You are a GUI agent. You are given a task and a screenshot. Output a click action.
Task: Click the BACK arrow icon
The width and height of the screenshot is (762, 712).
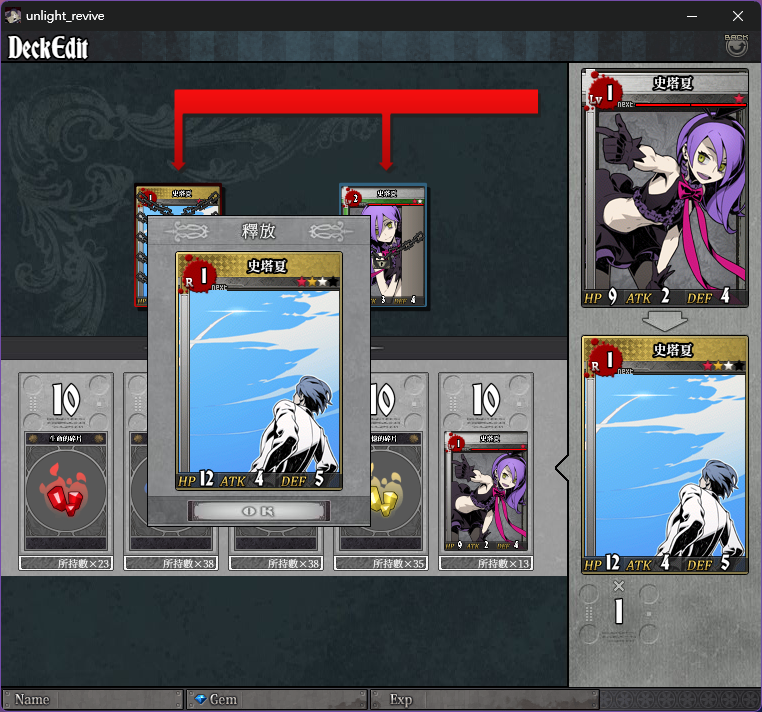tap(736, 46)
